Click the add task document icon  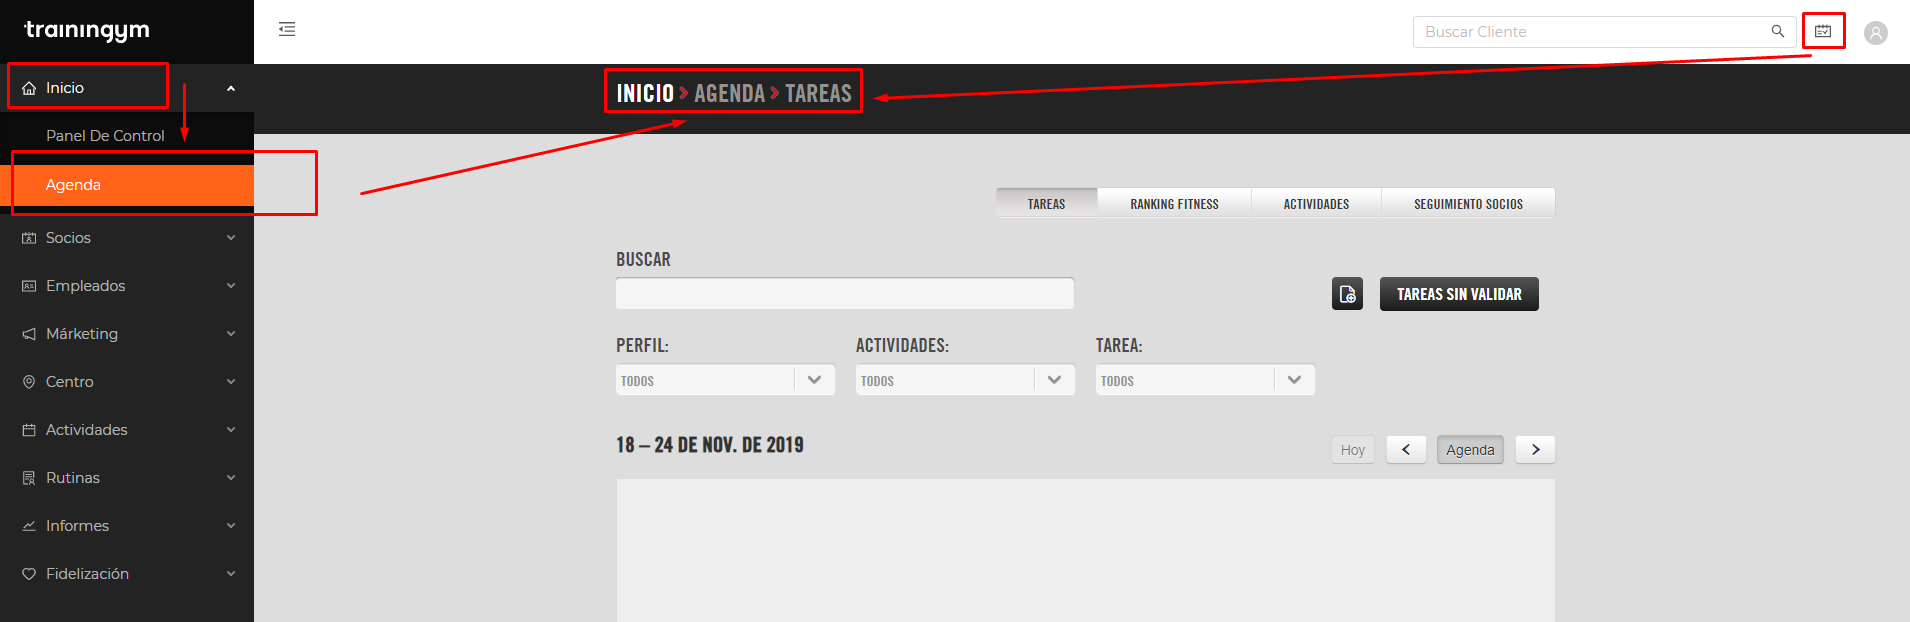click(x=1347, y=294)
